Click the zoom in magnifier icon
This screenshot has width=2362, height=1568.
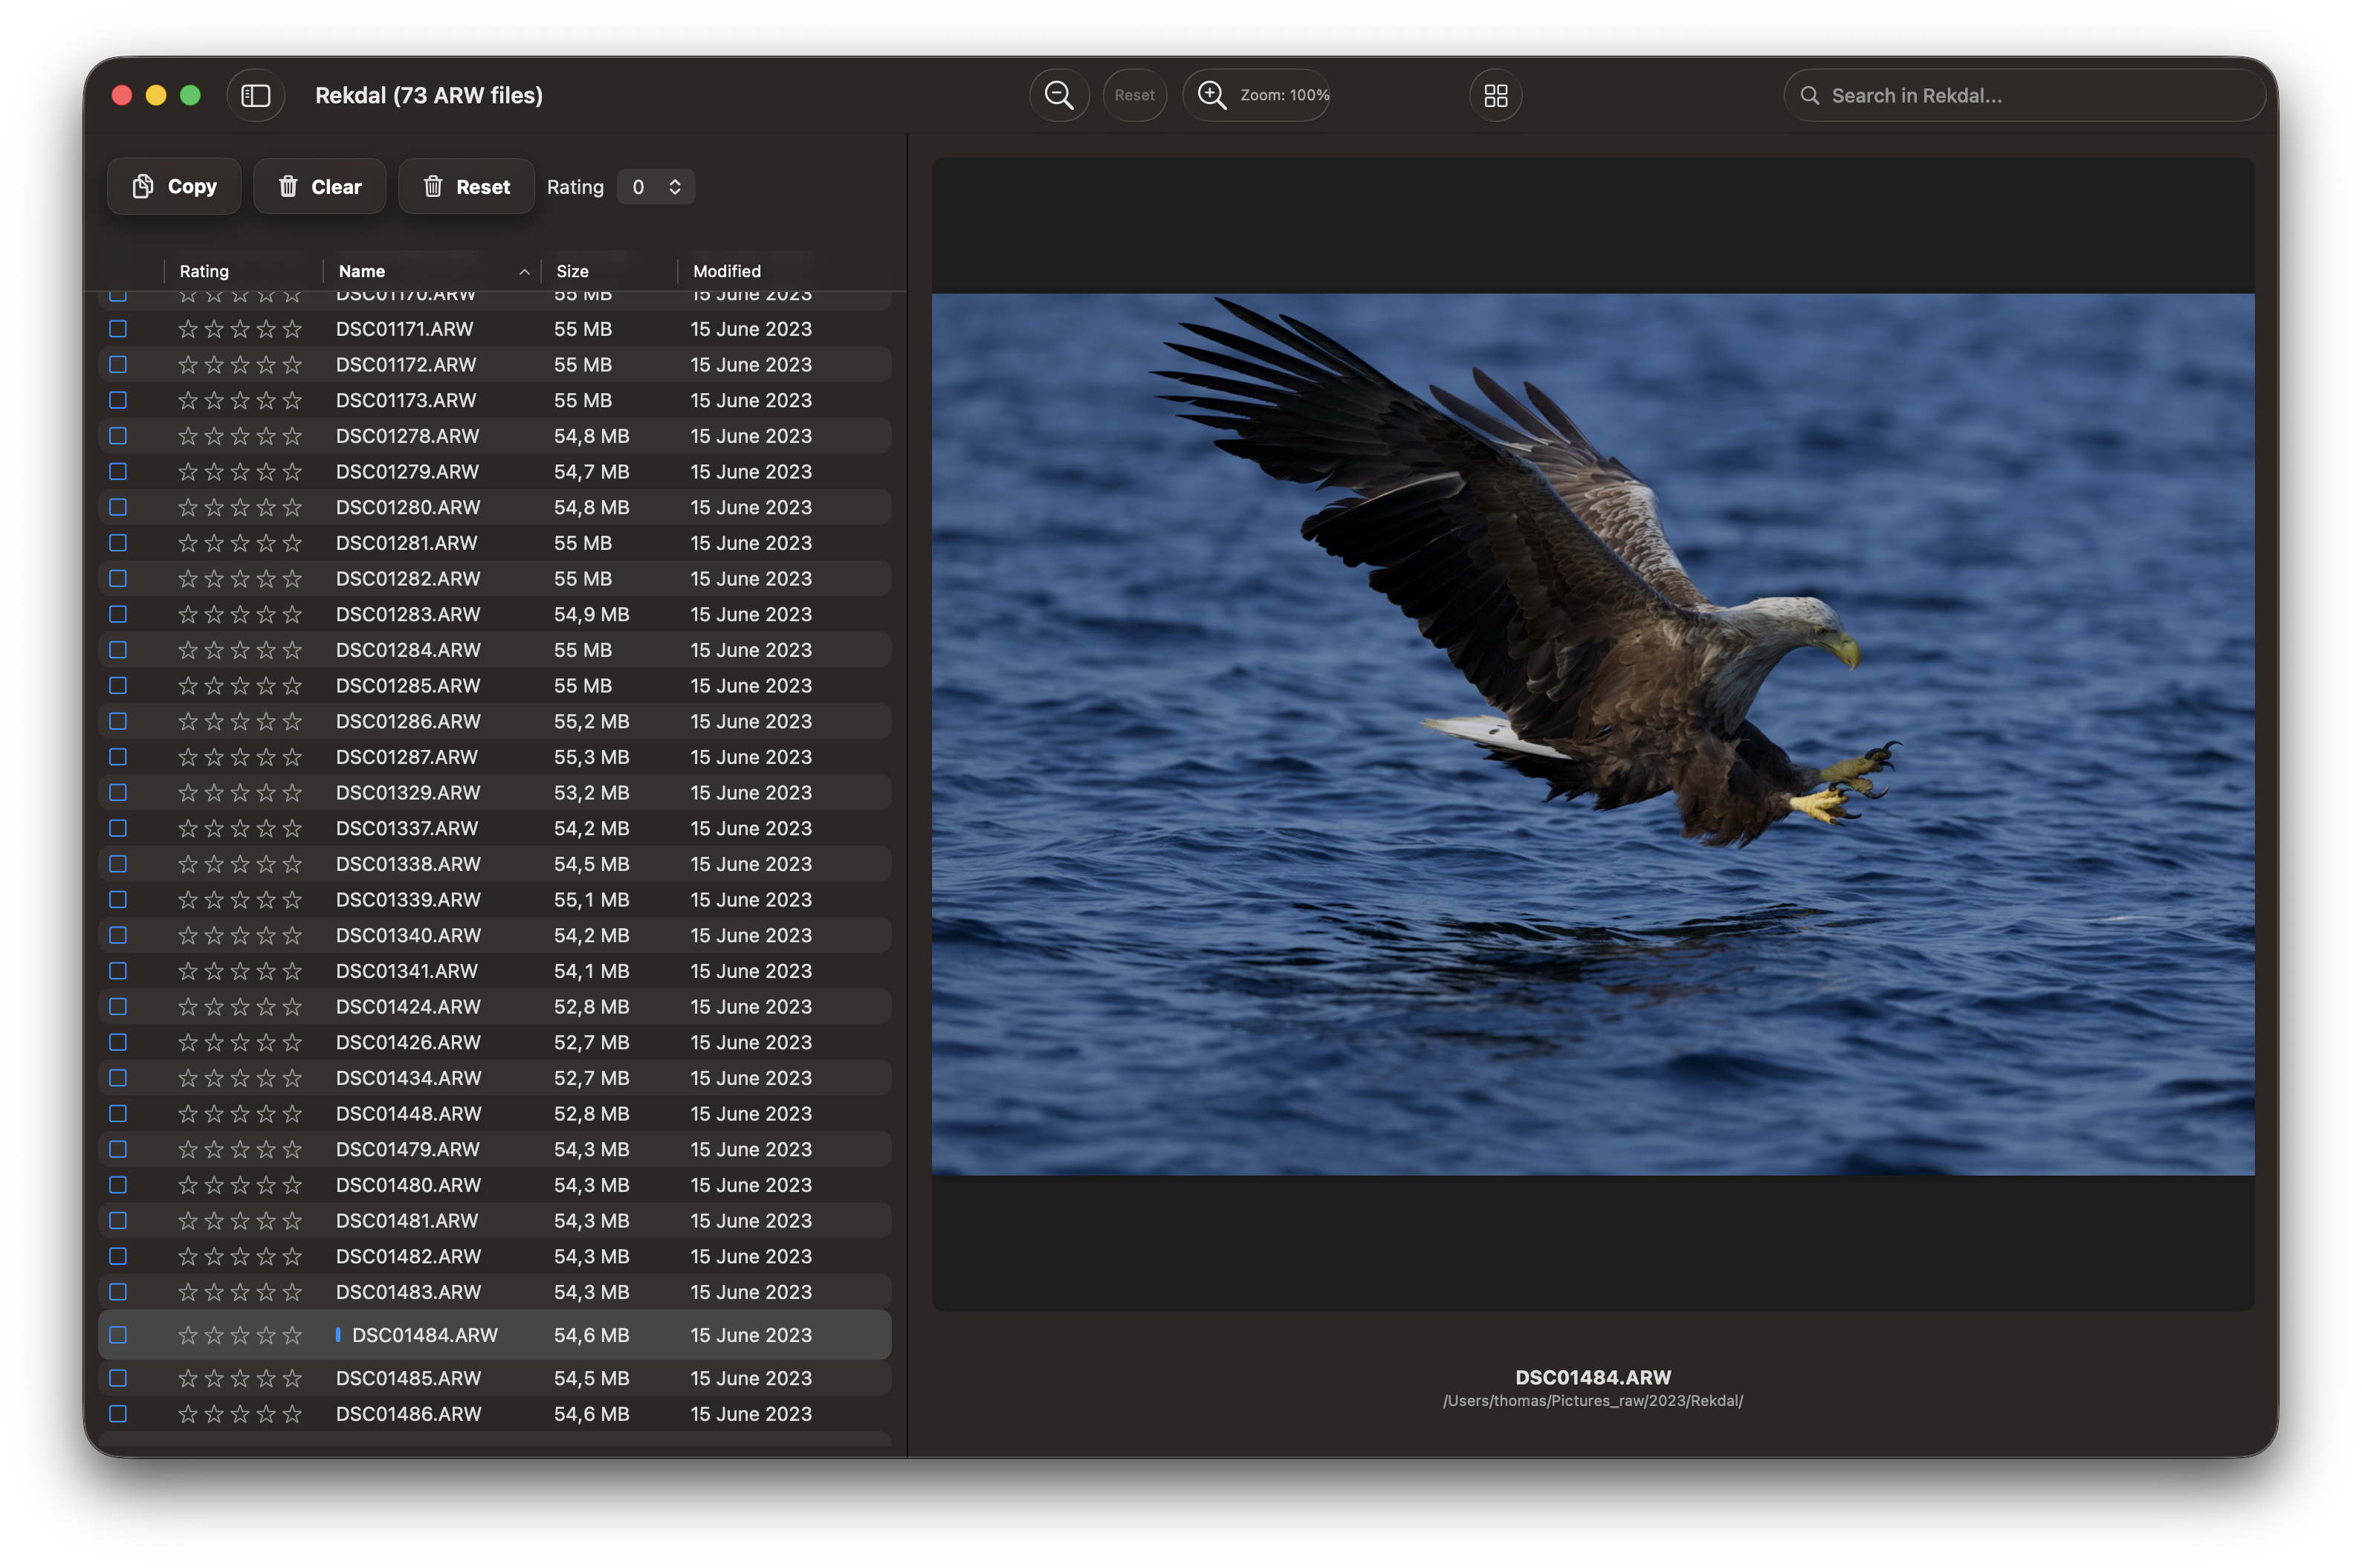pos(1212,95)
